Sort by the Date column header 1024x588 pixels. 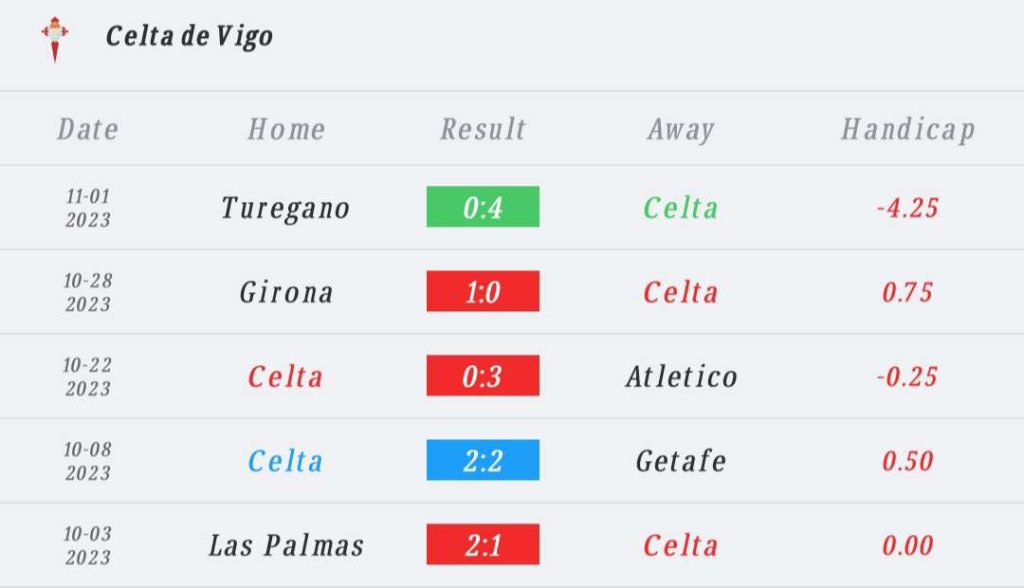coord(88,129)
